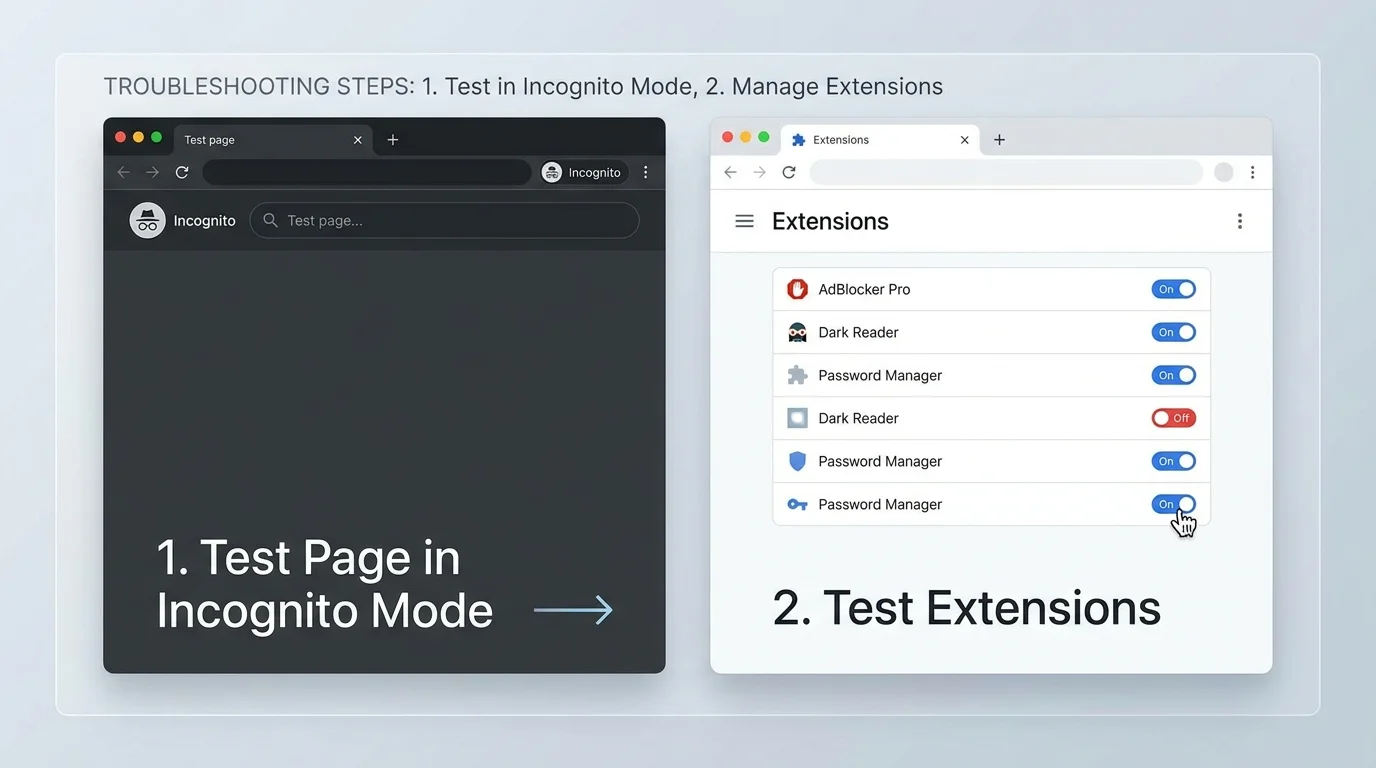Click the gray puzzle-piece Password Manager icon
Viewport: 1376px width, 768px height.
click(797, 375)
